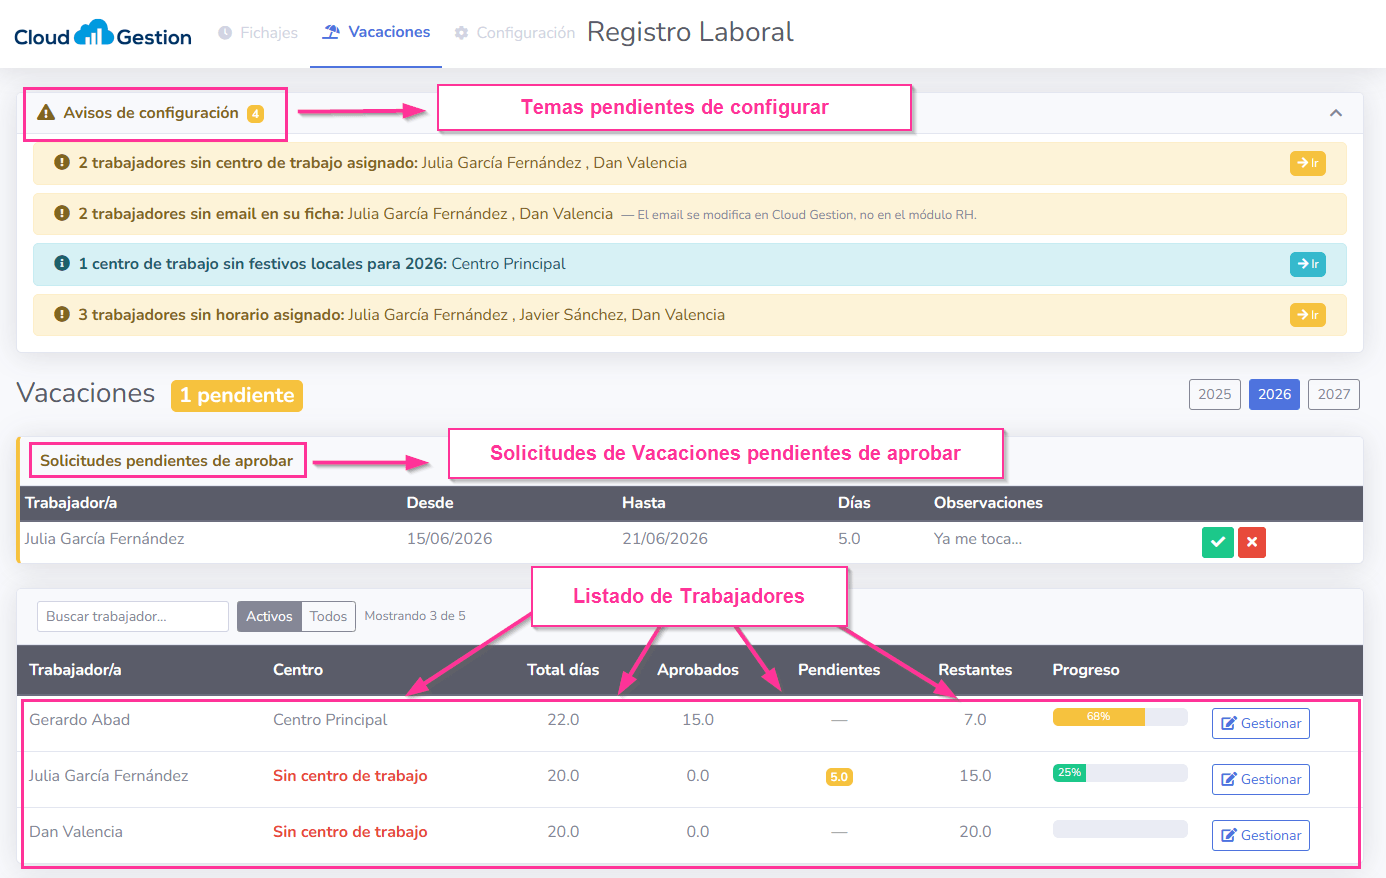
Task: Approve Julia García Fernández's vacation request
Action: pos(1217,542)
